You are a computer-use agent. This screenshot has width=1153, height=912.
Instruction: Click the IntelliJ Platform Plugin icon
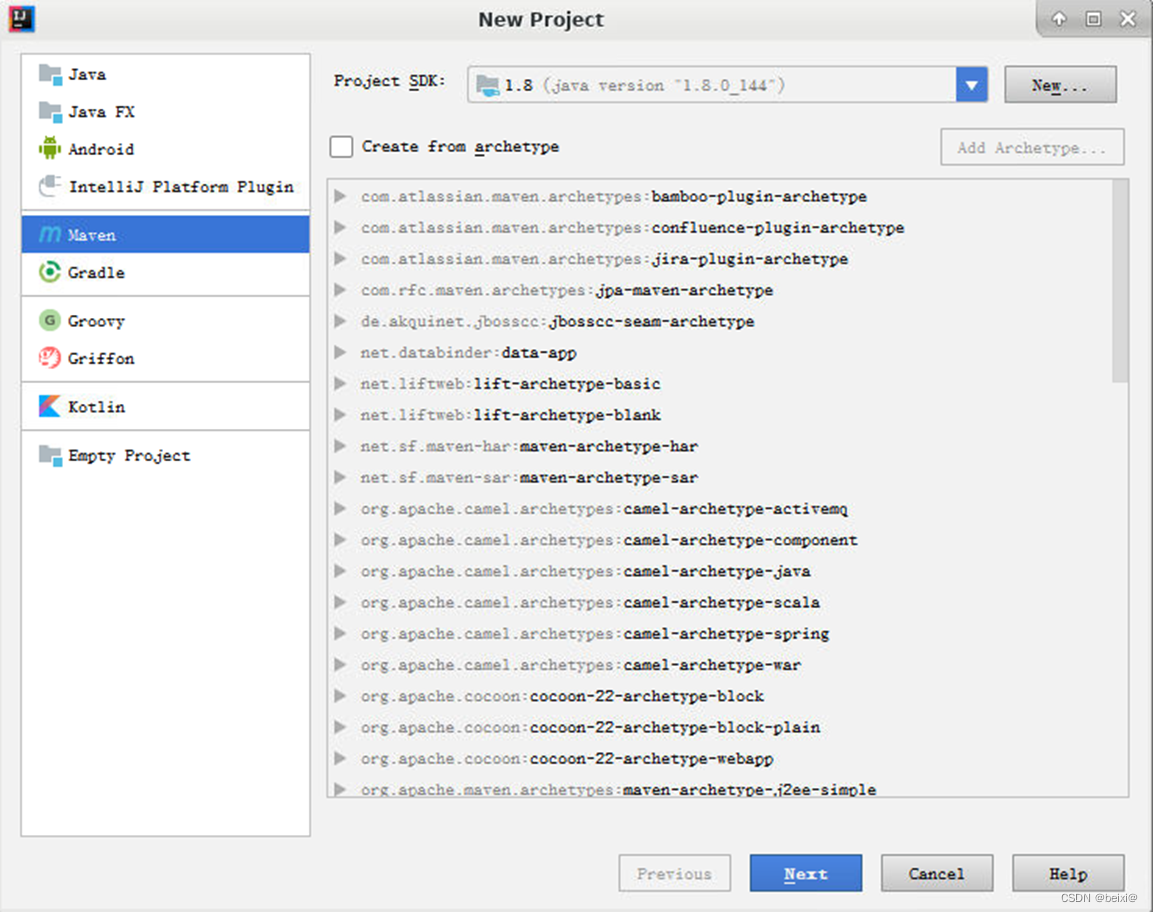(x=50, y=186)
